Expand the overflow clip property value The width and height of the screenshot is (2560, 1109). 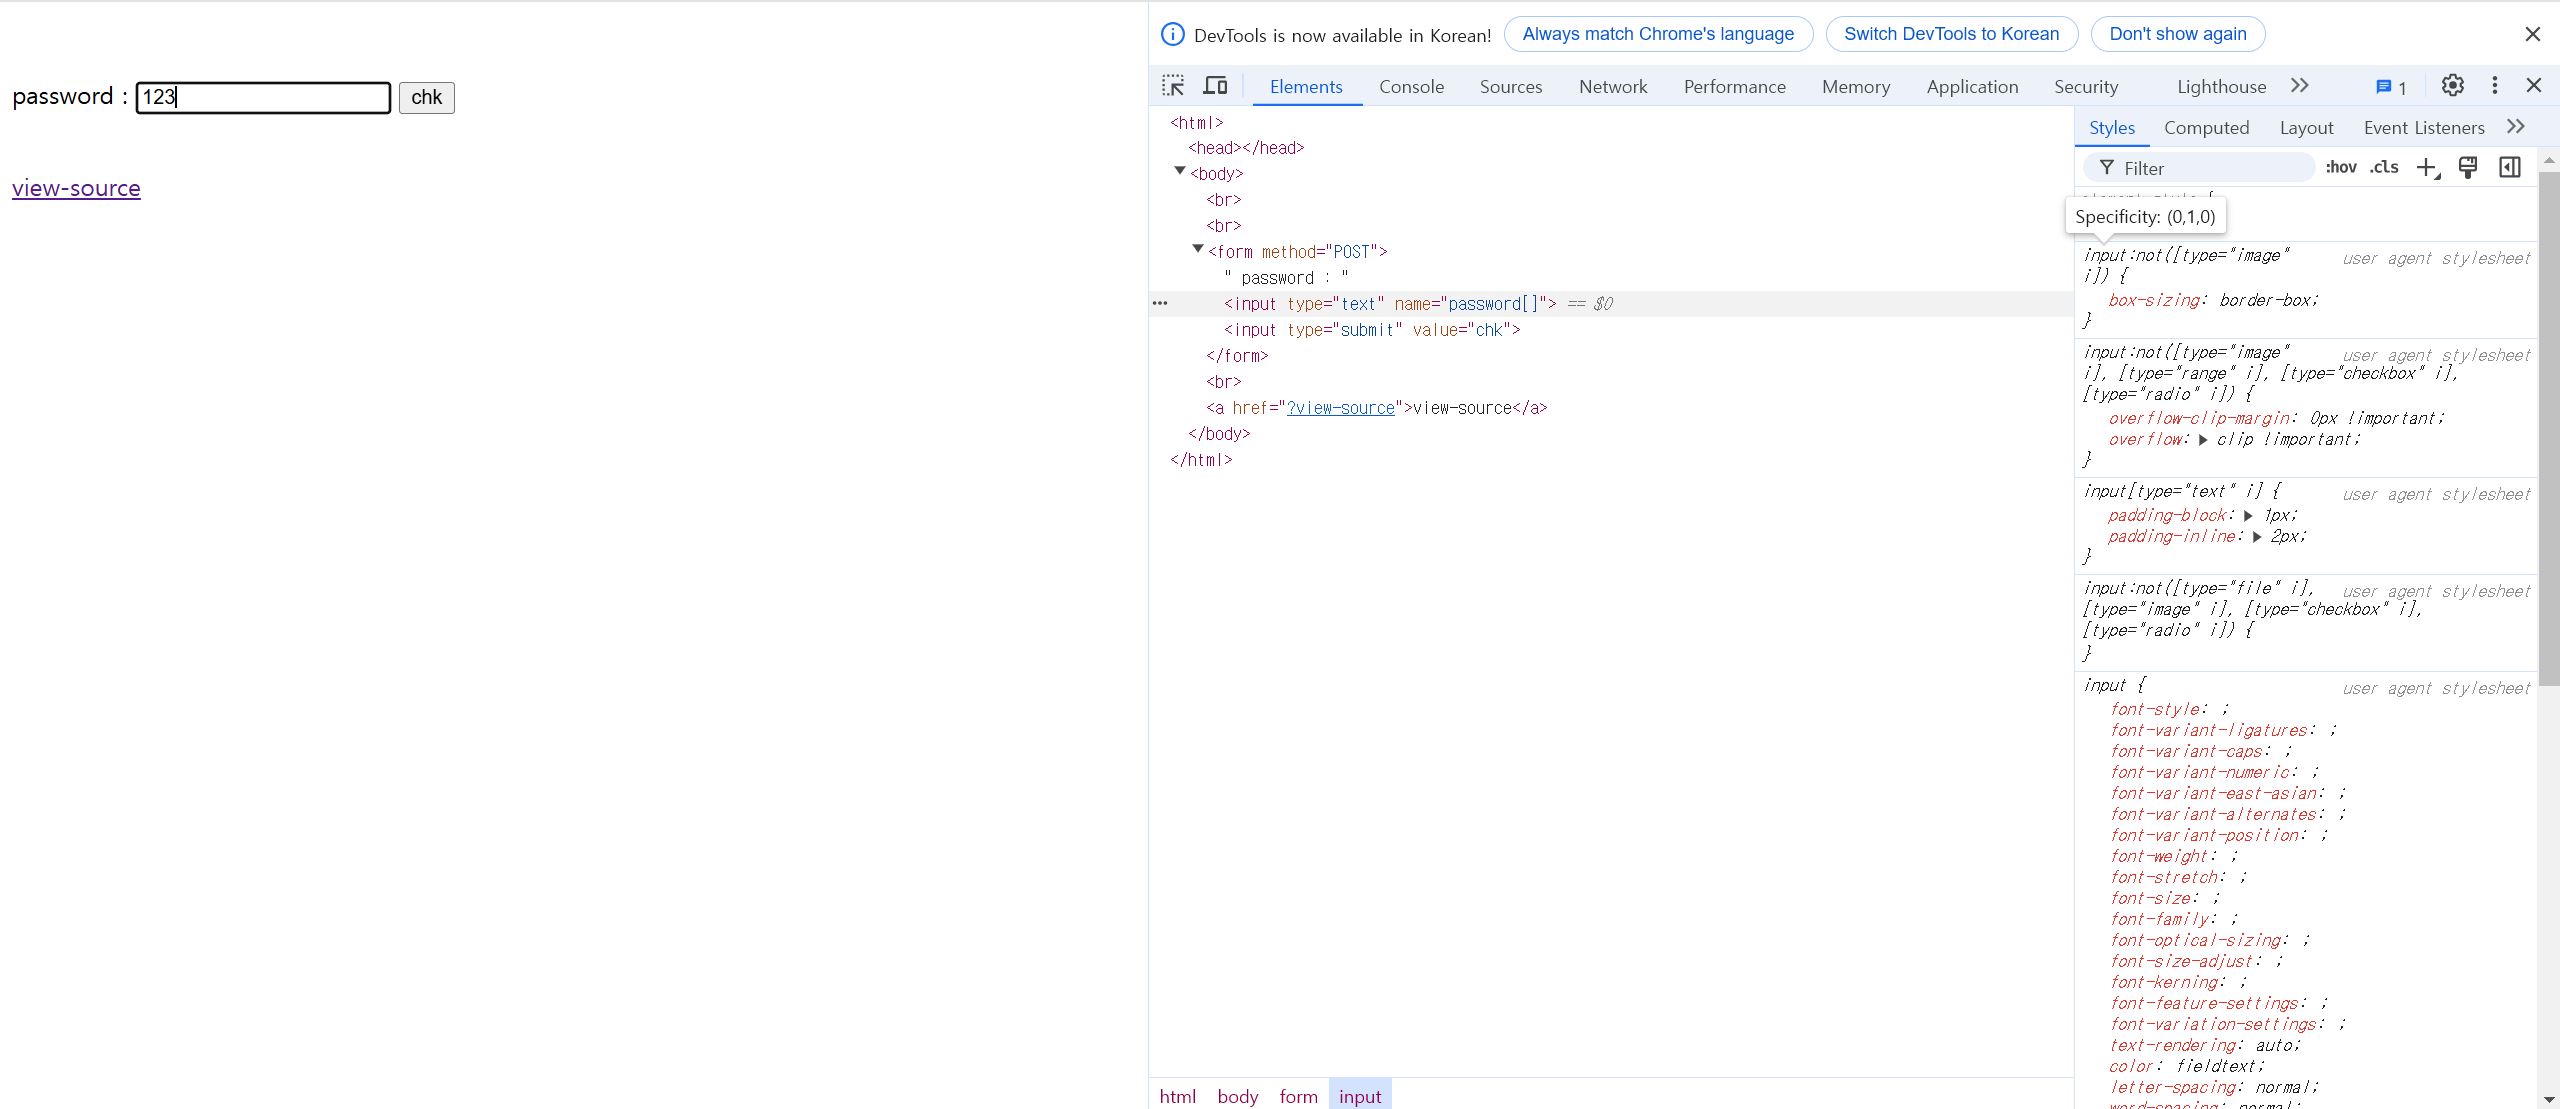click(2203, 440)
